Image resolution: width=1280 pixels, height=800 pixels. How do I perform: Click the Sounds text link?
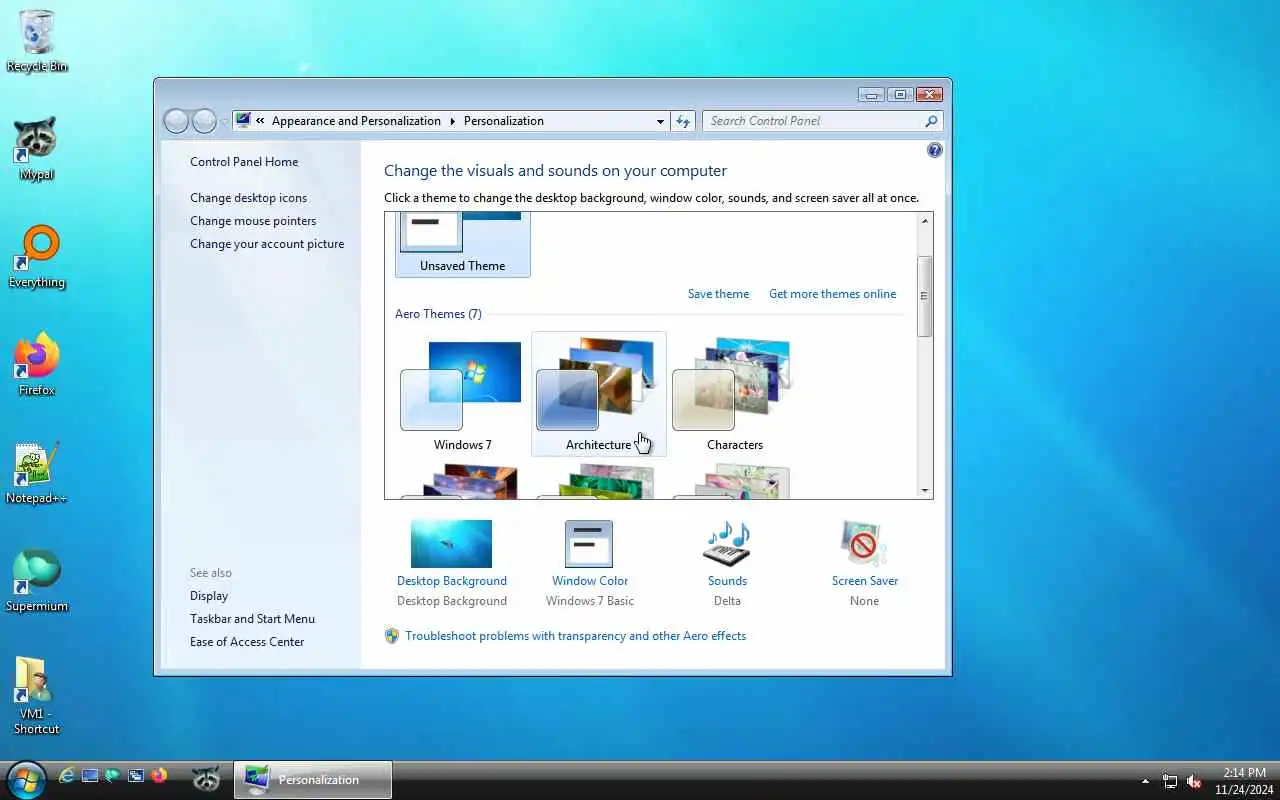727,581
